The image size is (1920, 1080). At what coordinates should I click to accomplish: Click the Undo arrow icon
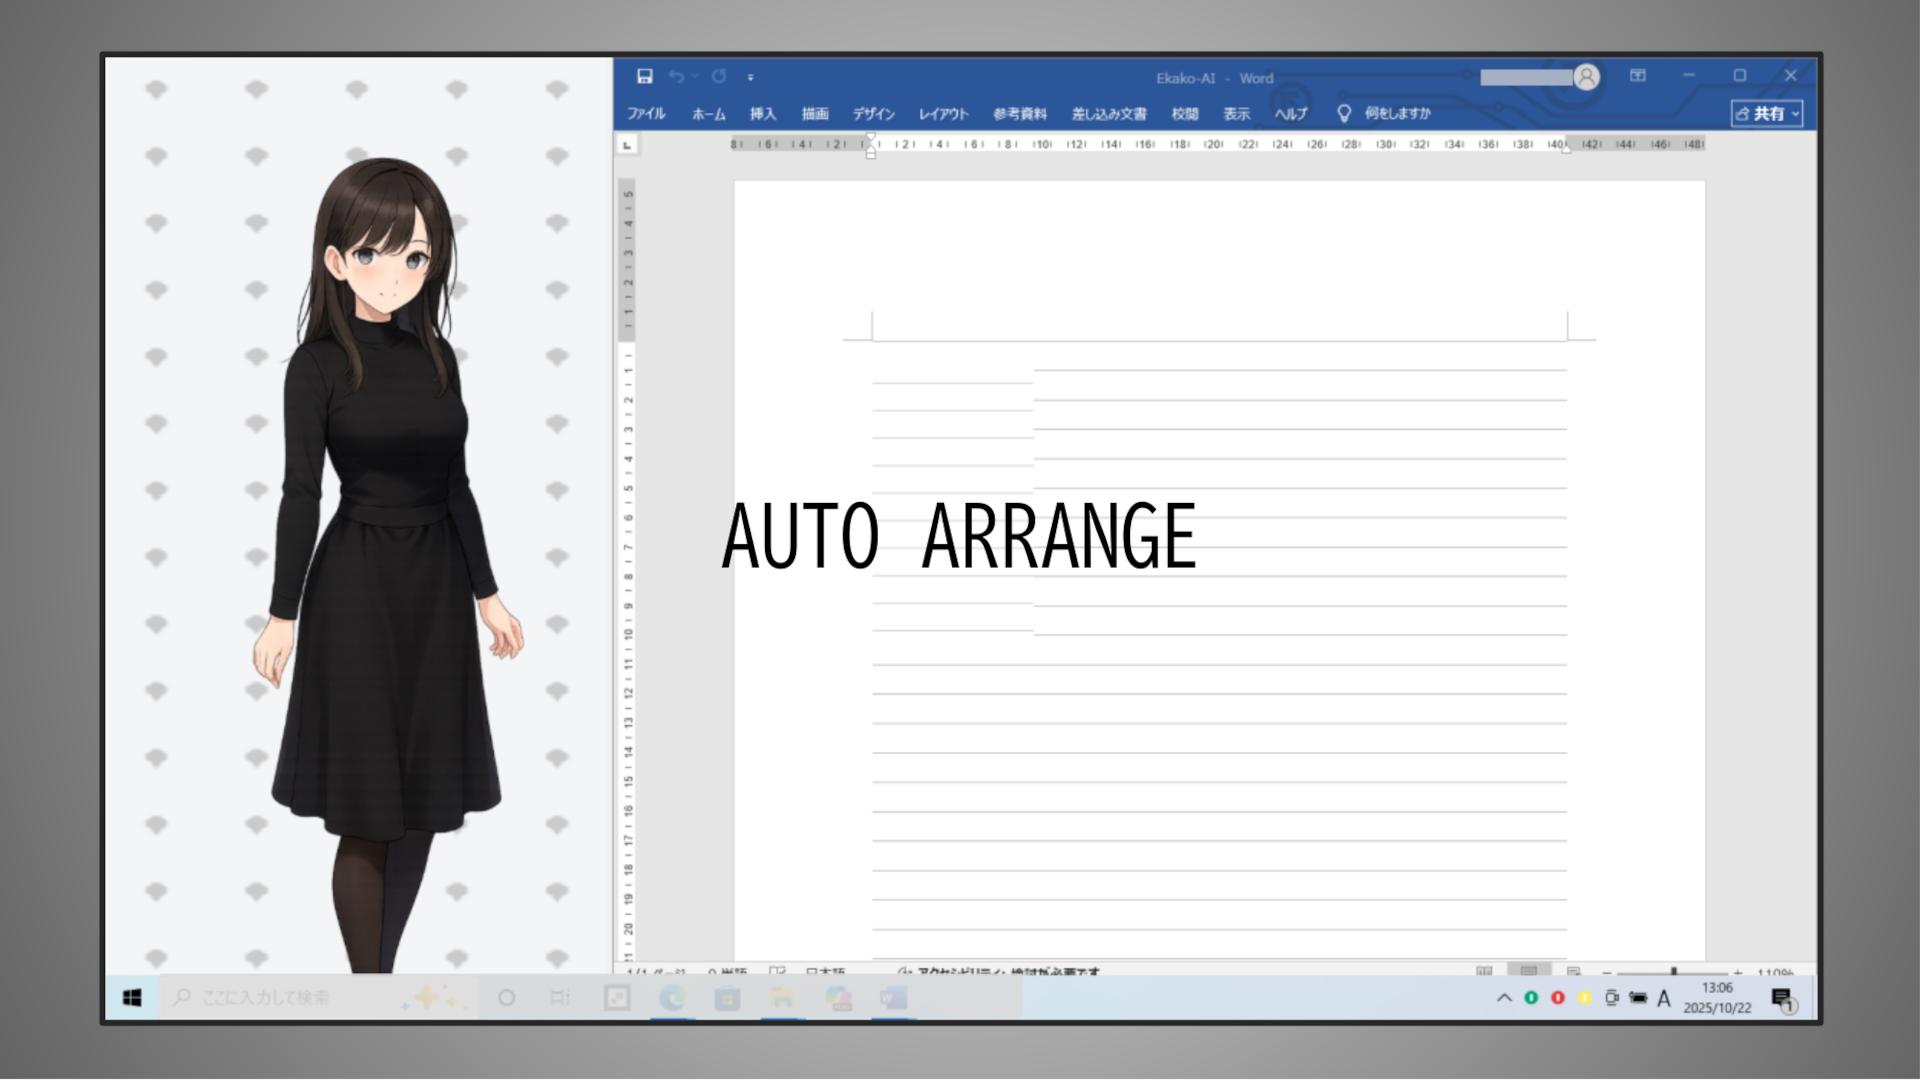coord(676,77)
